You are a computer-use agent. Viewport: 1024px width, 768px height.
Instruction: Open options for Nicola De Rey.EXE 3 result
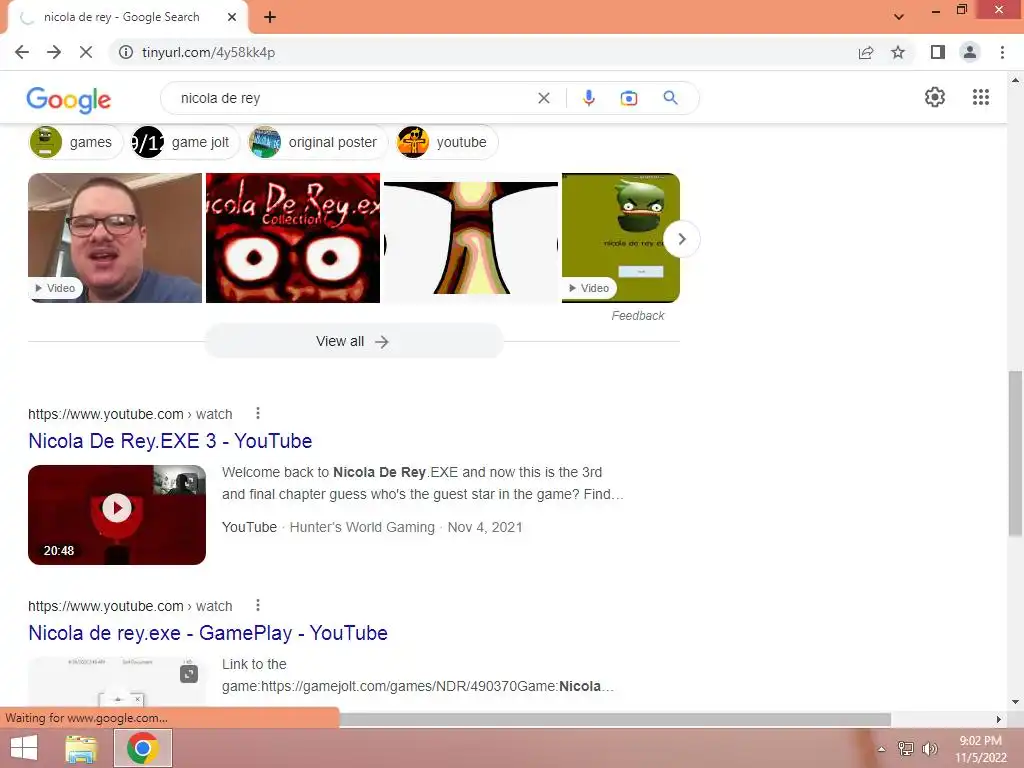[258, 413]
